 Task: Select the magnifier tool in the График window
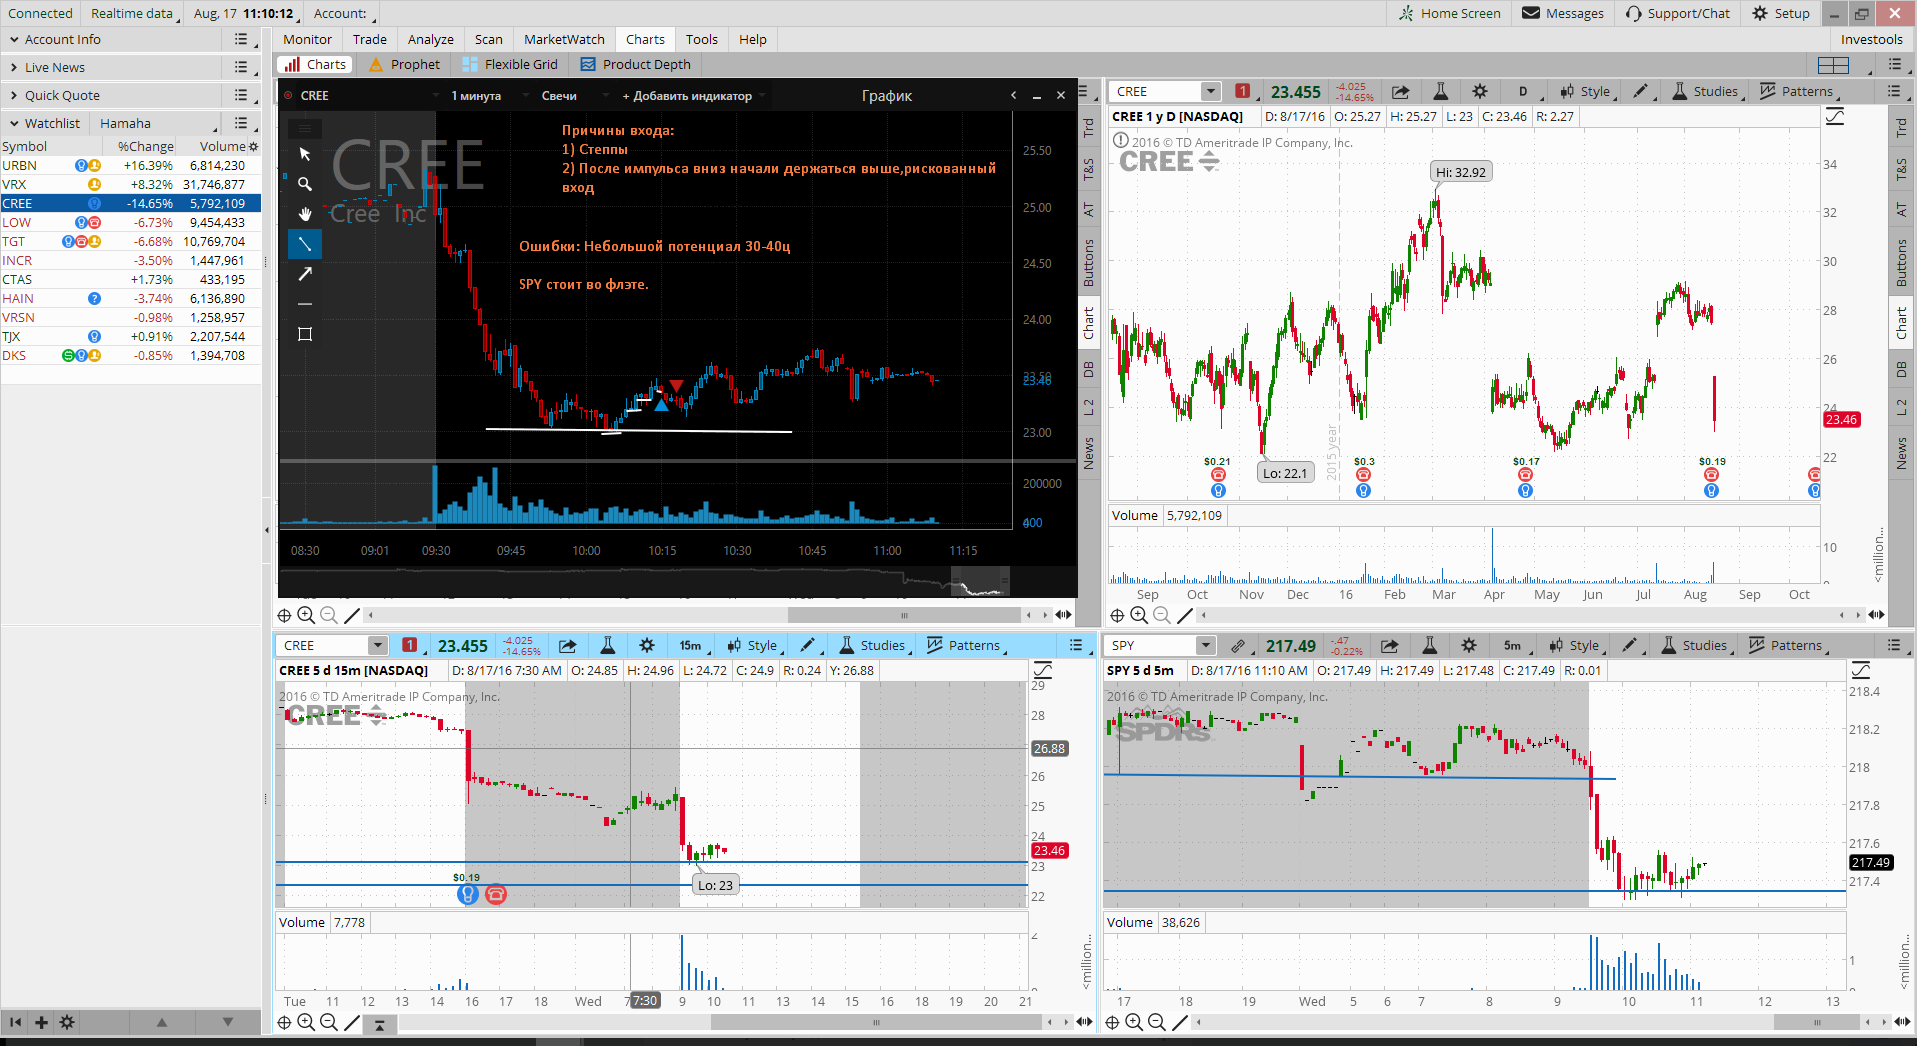click(305, 184)
